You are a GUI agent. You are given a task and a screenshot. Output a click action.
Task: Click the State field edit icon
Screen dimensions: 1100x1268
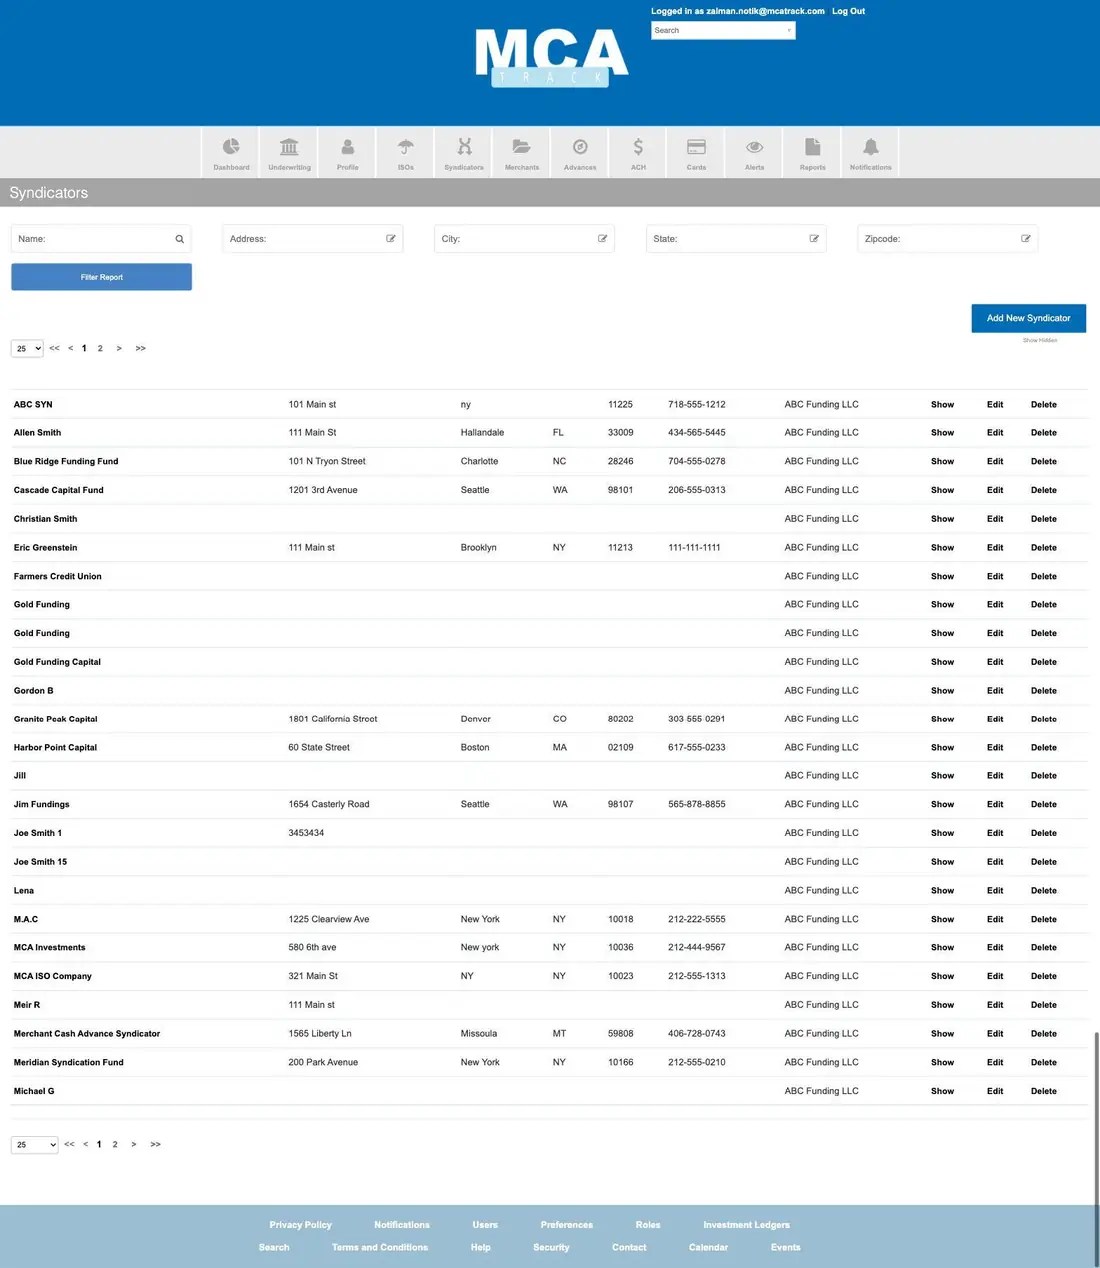(814, 239)
